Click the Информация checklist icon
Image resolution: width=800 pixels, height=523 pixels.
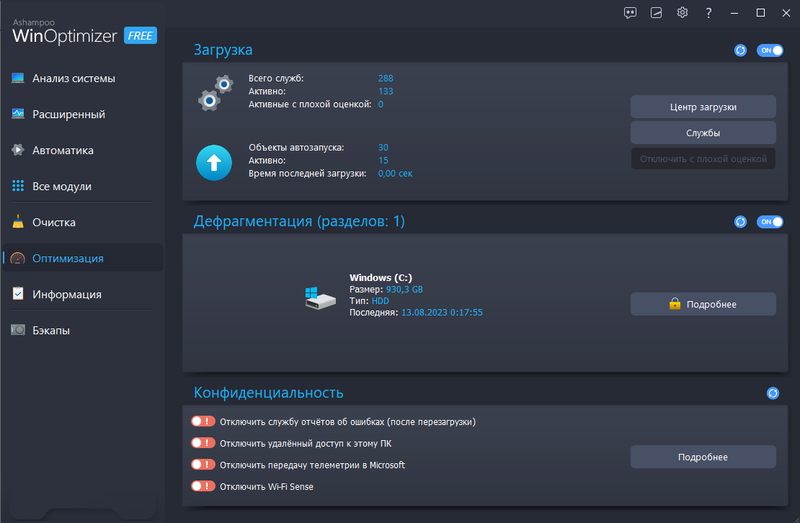[x=18, y=294]
